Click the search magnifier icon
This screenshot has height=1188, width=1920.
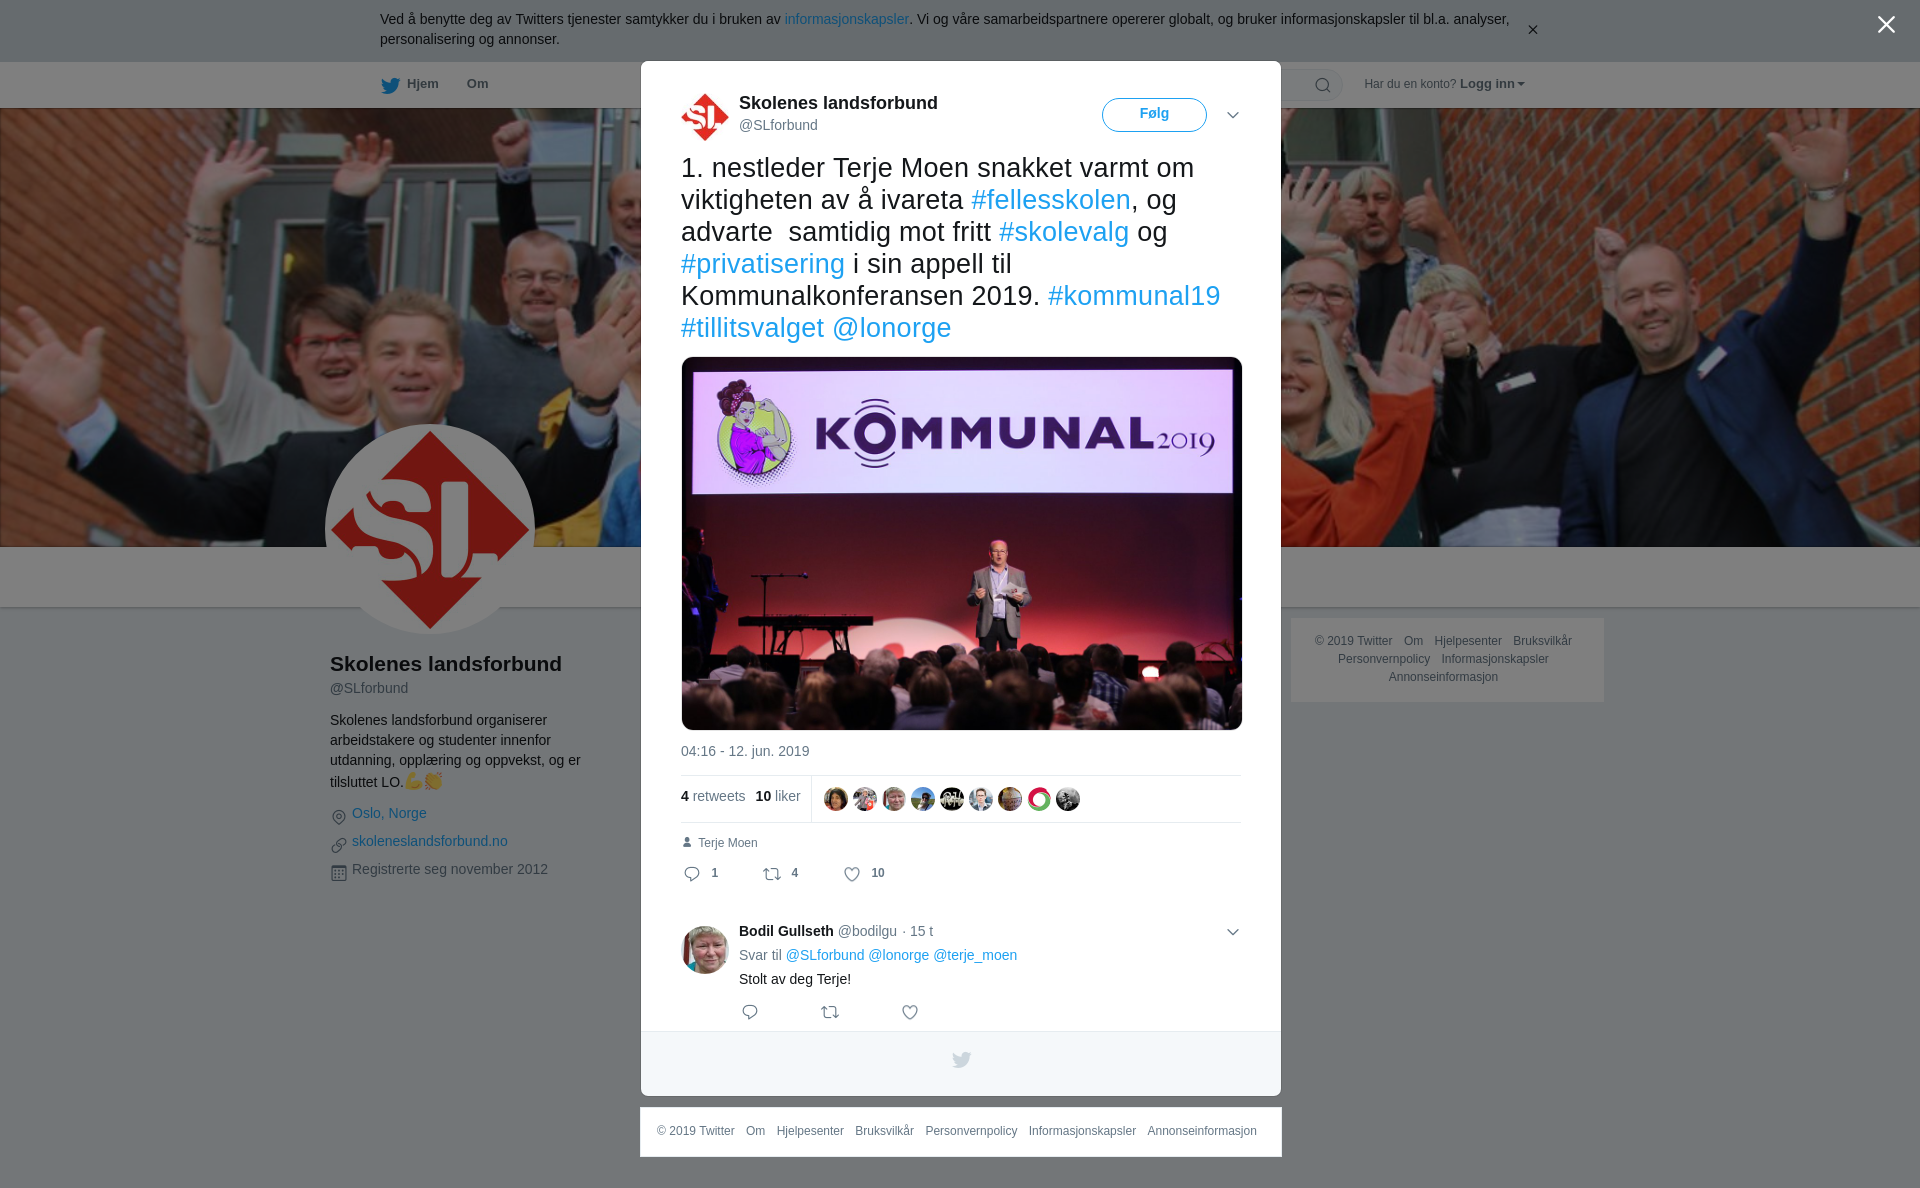click(x=1323, y=85)
